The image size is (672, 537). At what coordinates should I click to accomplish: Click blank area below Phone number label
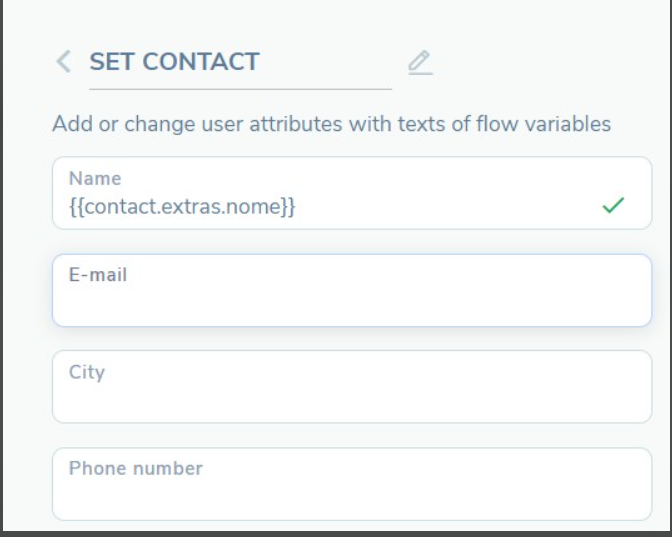[300, 498]
